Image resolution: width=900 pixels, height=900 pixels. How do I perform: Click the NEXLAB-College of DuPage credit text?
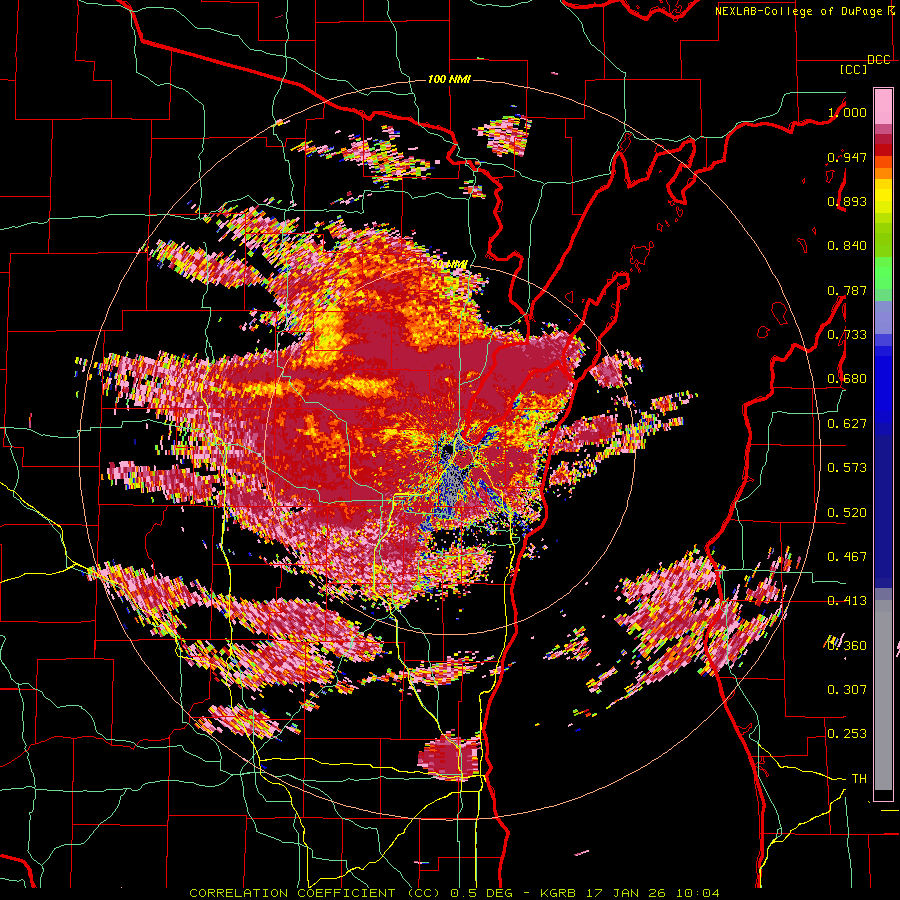[800, 11]
